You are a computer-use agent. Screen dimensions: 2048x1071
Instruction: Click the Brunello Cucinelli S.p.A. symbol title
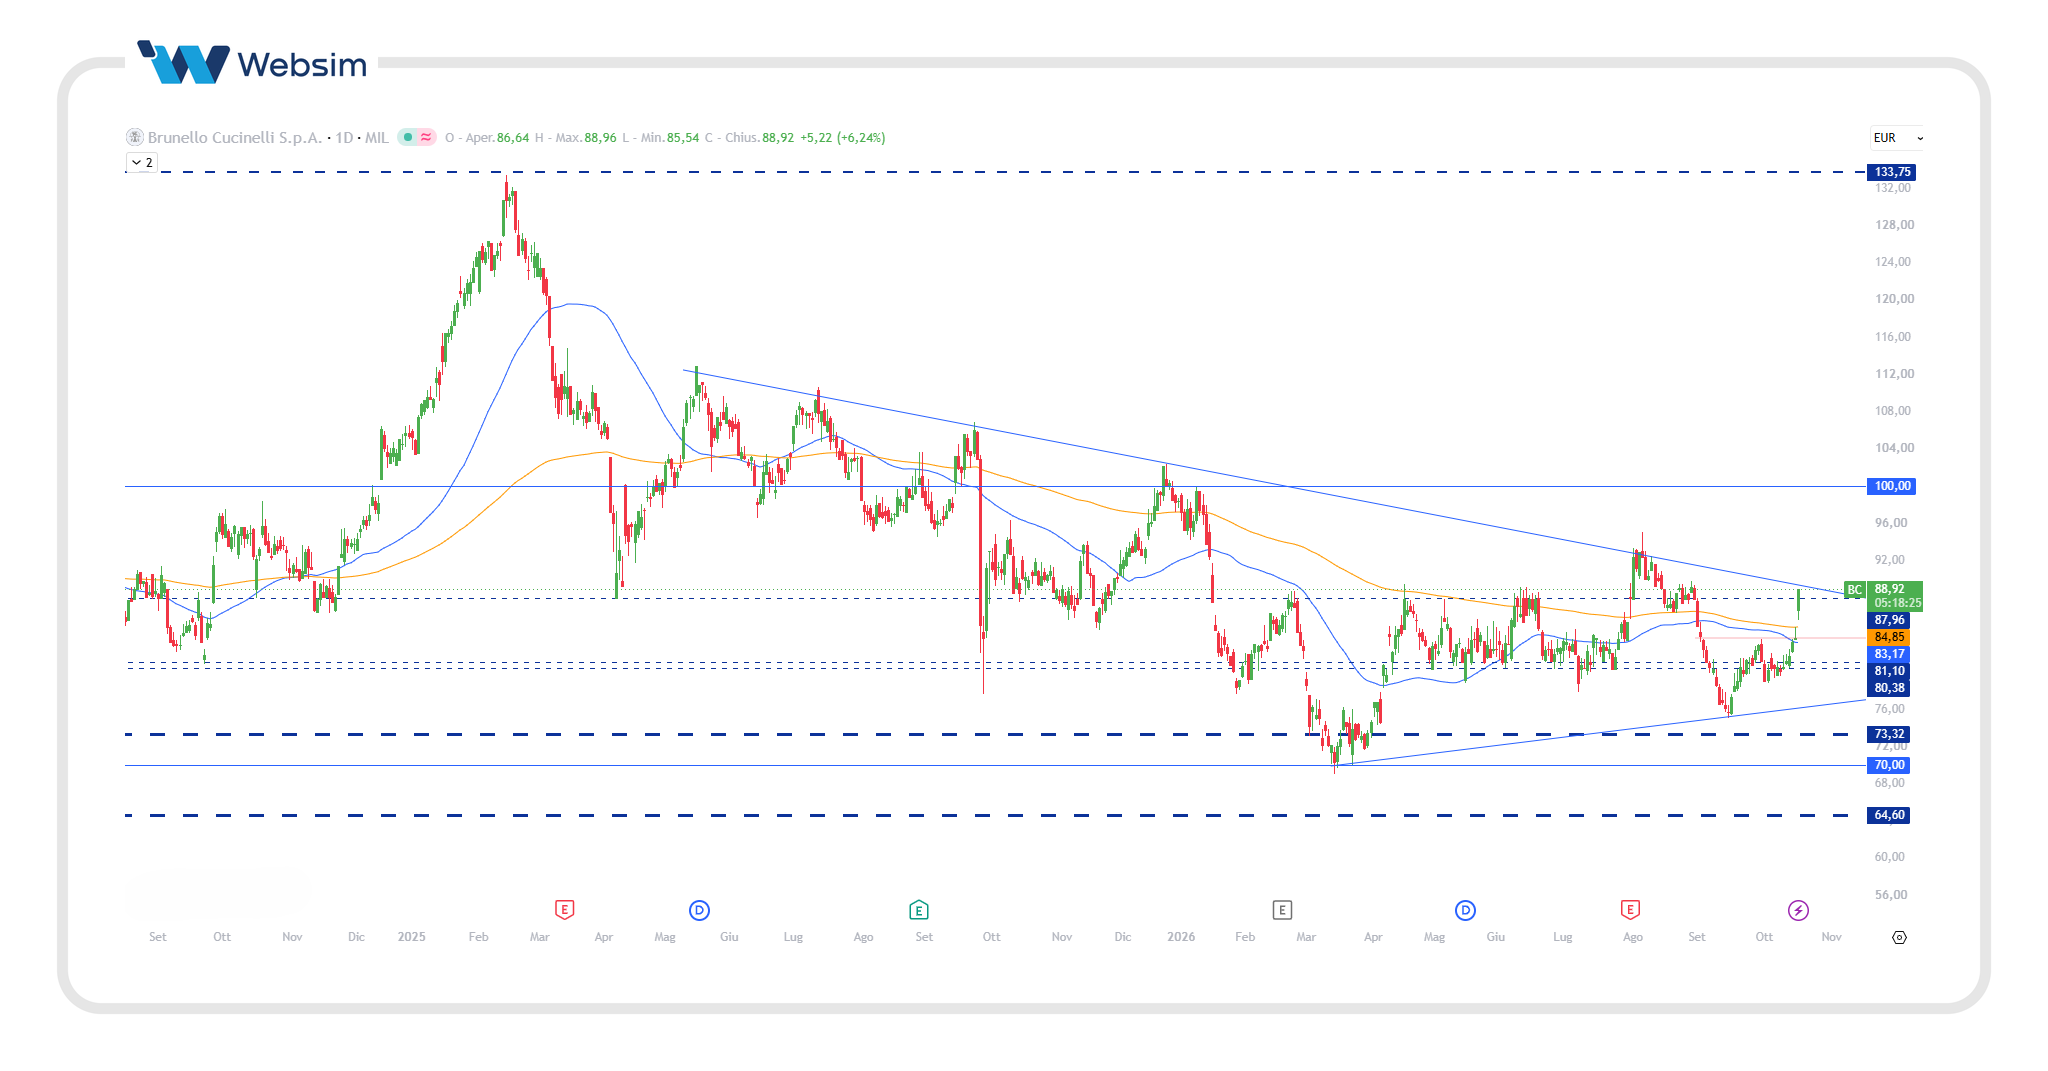tap(235, 137)
